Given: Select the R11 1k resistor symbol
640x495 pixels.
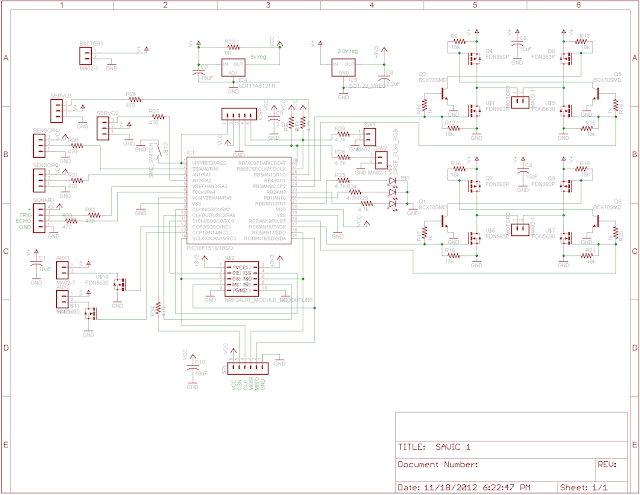Looking at the screenshot, I should (424, 105).
